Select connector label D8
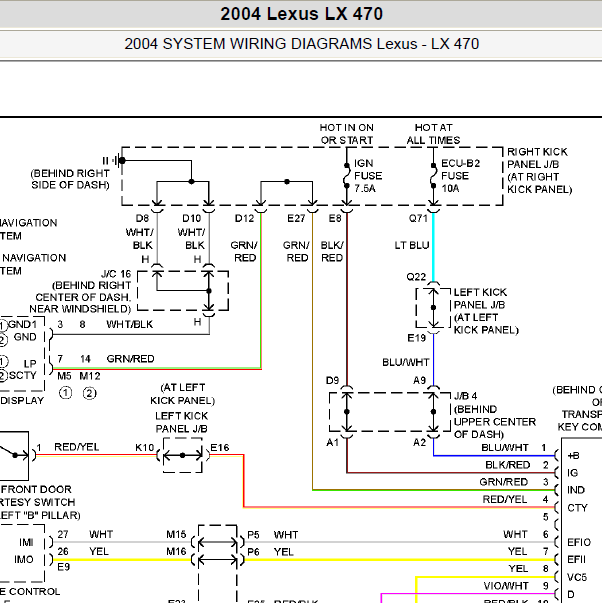The image size is (602, 603). 142,218
